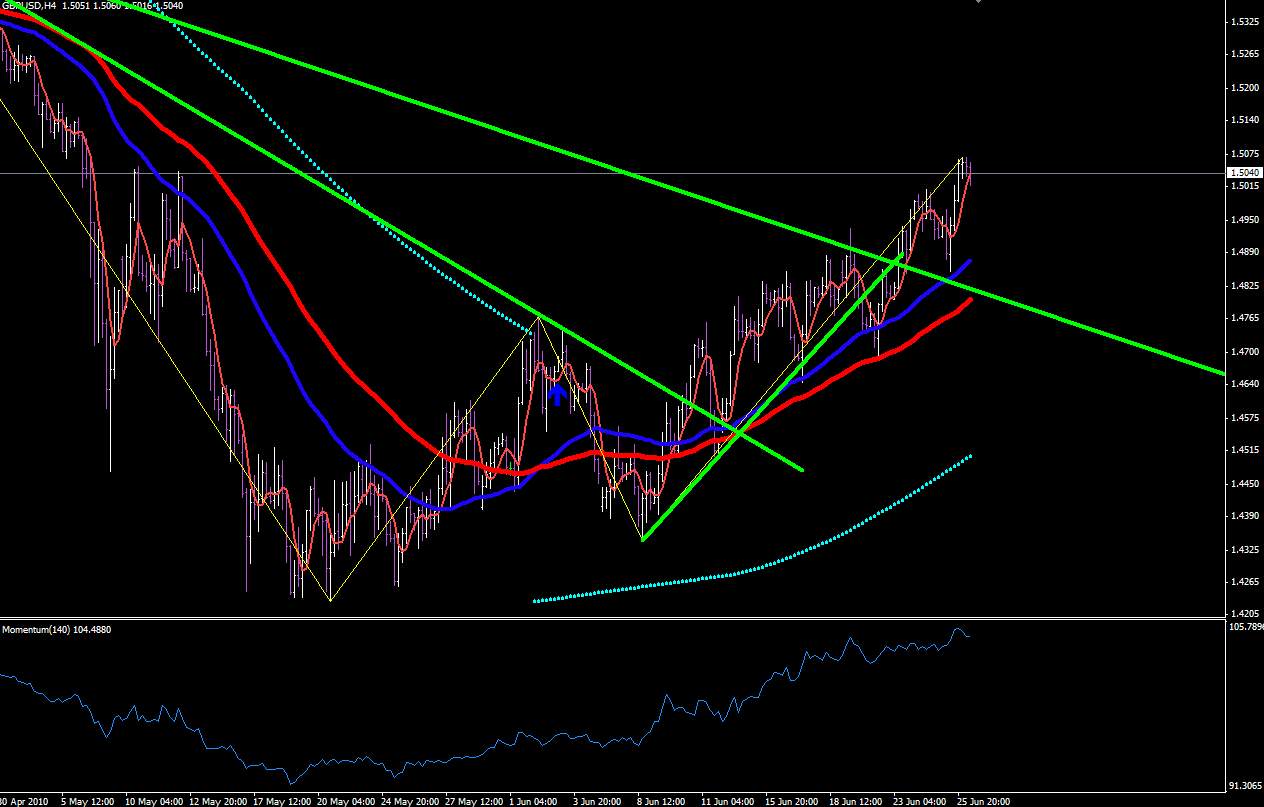1264x807 pixels.
Task: Click the blue up arrow marker
Action: (557, 395)
